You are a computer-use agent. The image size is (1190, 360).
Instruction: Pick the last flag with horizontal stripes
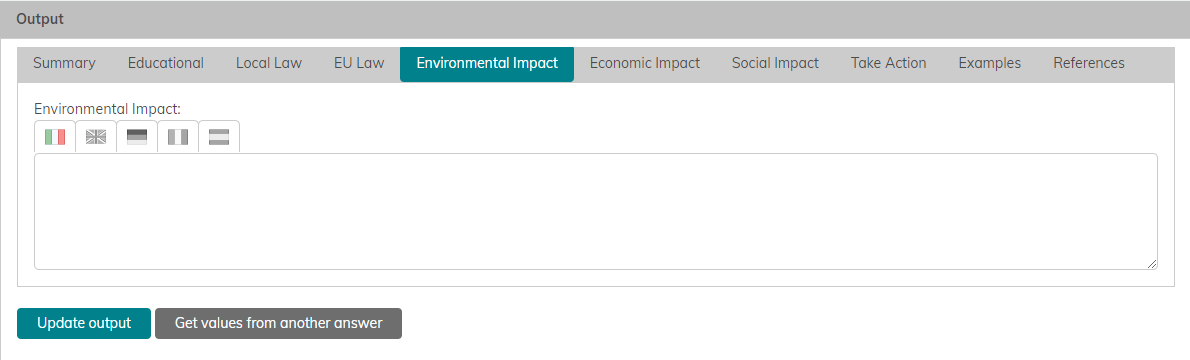click(x=219, y=137)
